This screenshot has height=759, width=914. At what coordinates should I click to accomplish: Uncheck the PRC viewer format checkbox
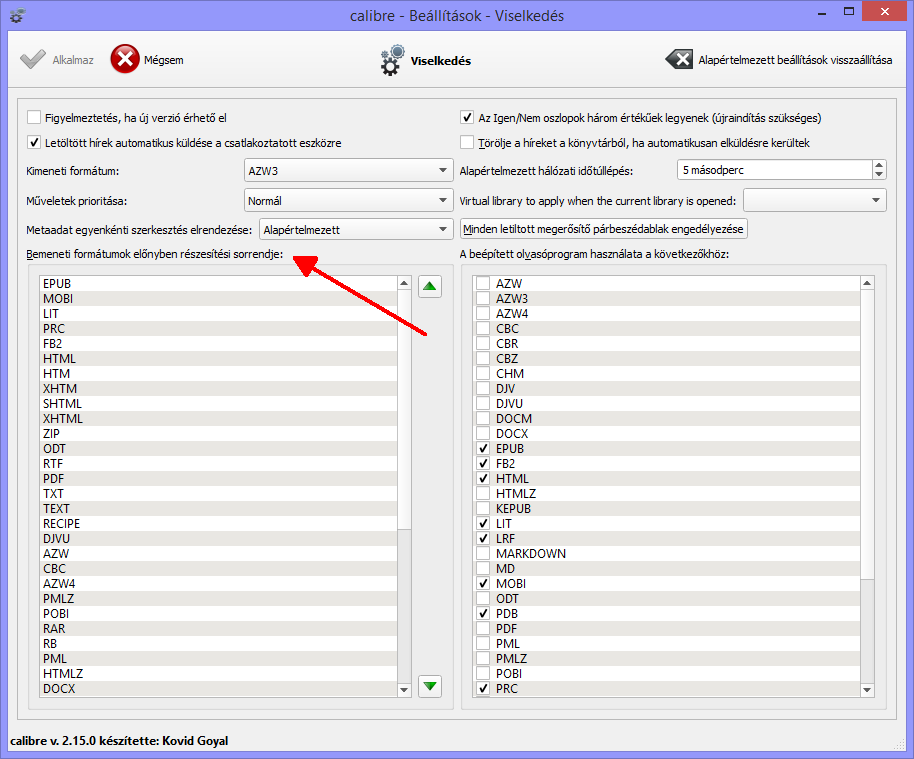(x=483, y=688)
